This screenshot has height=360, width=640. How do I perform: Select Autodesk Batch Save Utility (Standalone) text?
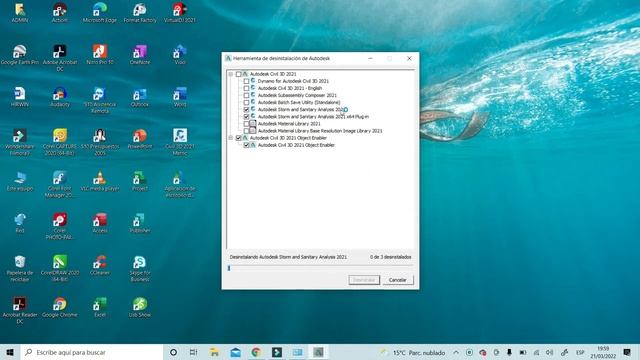299,102
